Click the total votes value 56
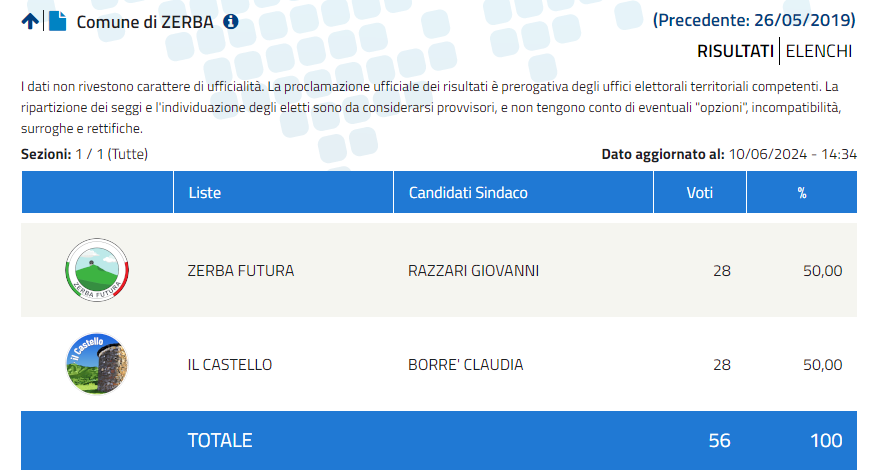 click(719, 440)
